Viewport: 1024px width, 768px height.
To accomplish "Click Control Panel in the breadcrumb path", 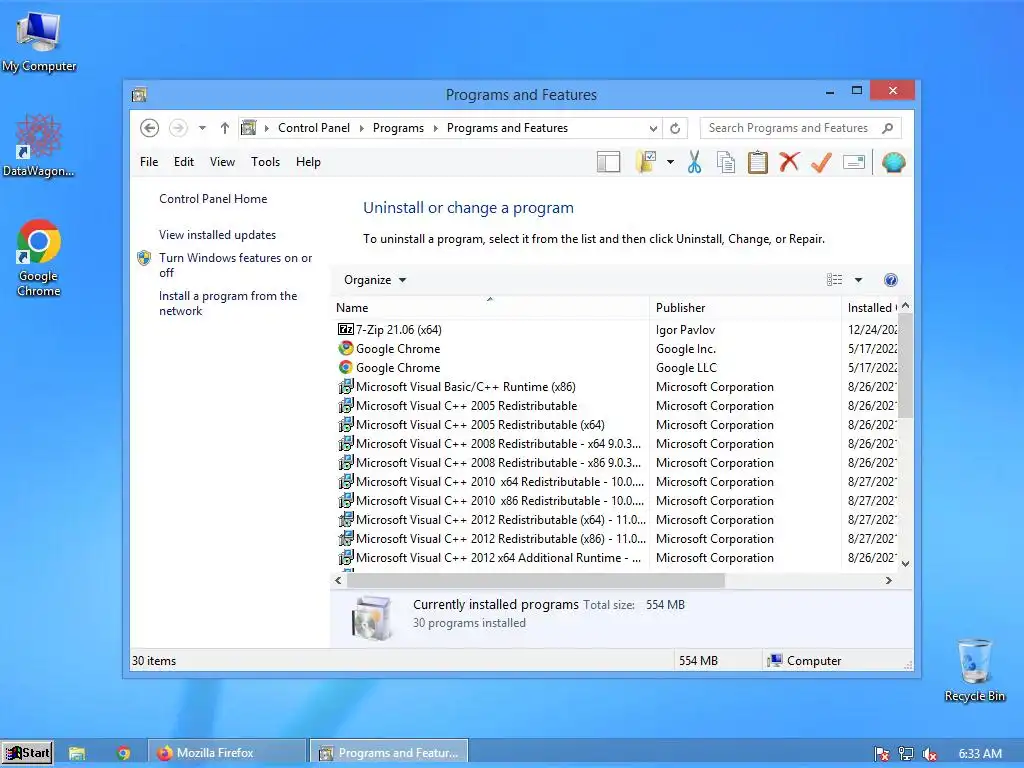I will click(314, 128).
